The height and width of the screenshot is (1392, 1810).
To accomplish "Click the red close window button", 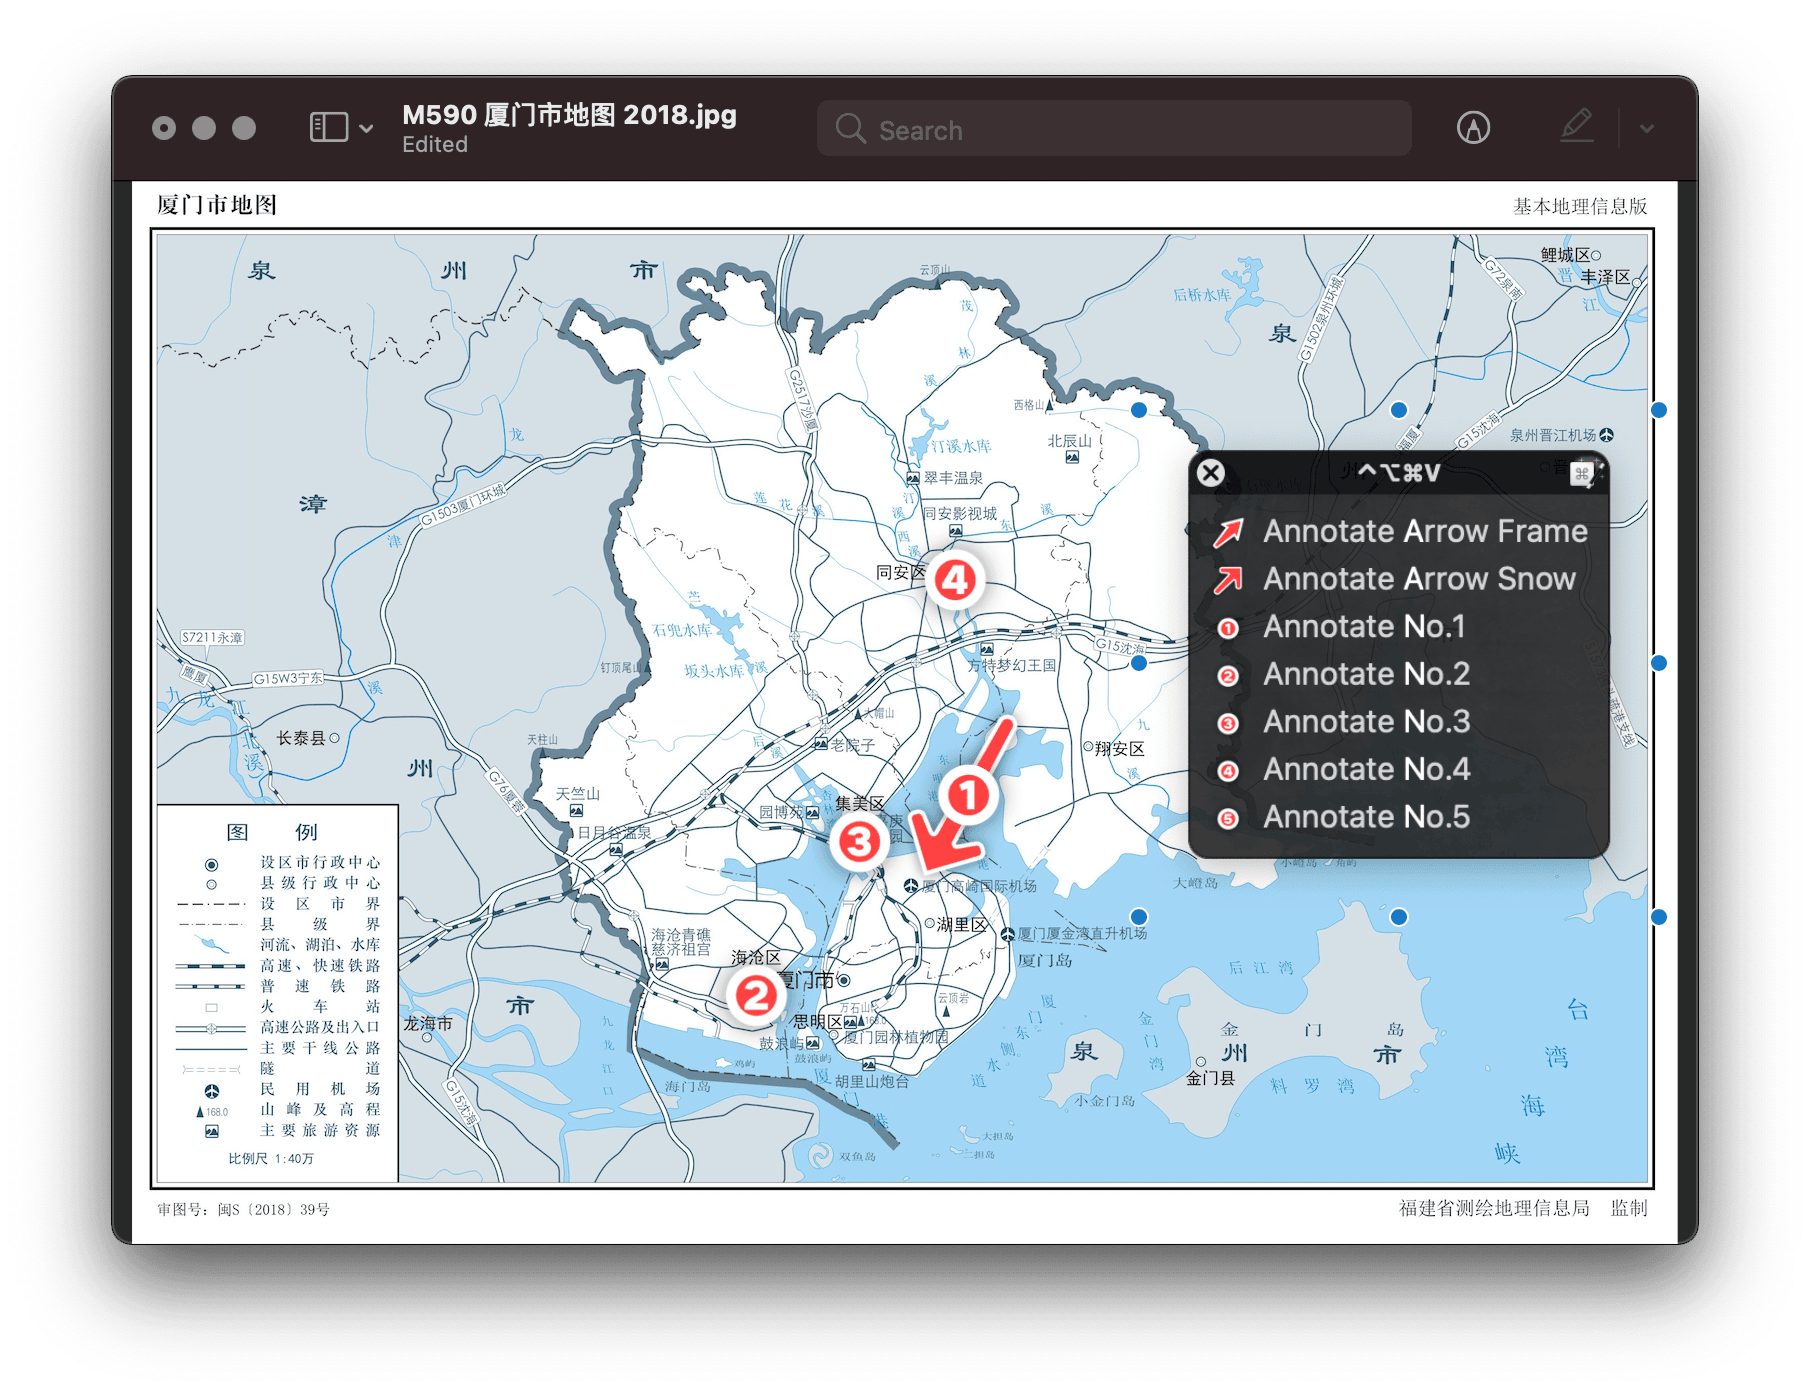I will [164, 128].
